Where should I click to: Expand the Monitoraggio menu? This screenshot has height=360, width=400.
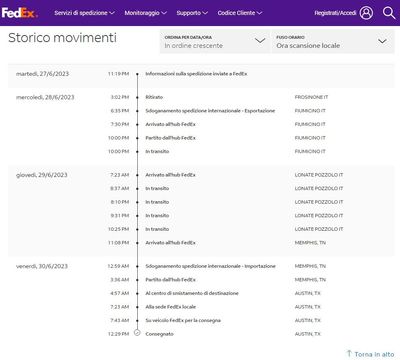[145, 13]
